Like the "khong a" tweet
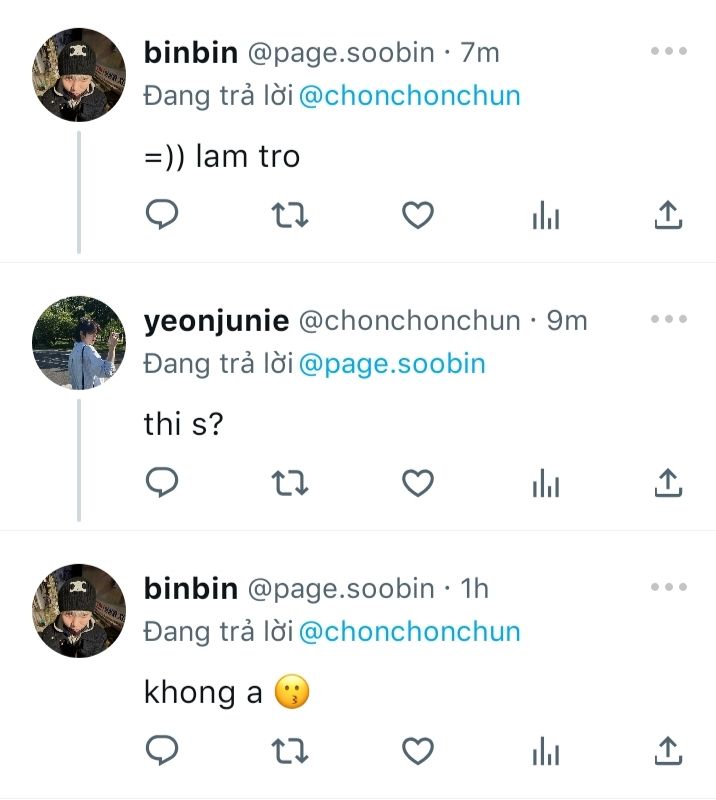The height and width of the screenshot is (800, 716). tap(417, 750)
